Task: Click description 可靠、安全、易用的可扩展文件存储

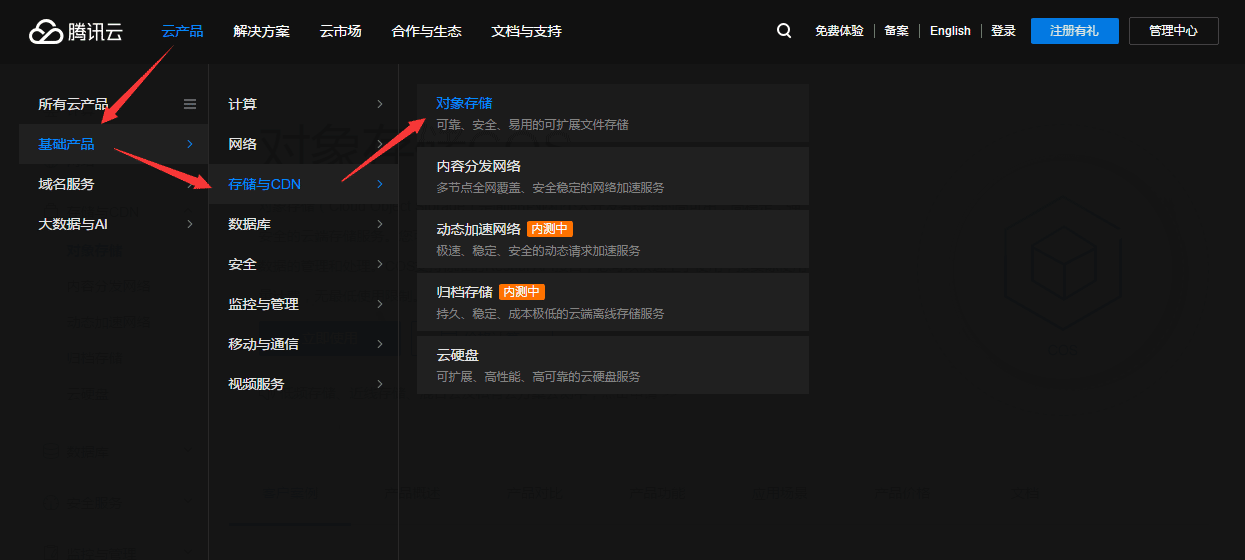Action: point(533,125)
